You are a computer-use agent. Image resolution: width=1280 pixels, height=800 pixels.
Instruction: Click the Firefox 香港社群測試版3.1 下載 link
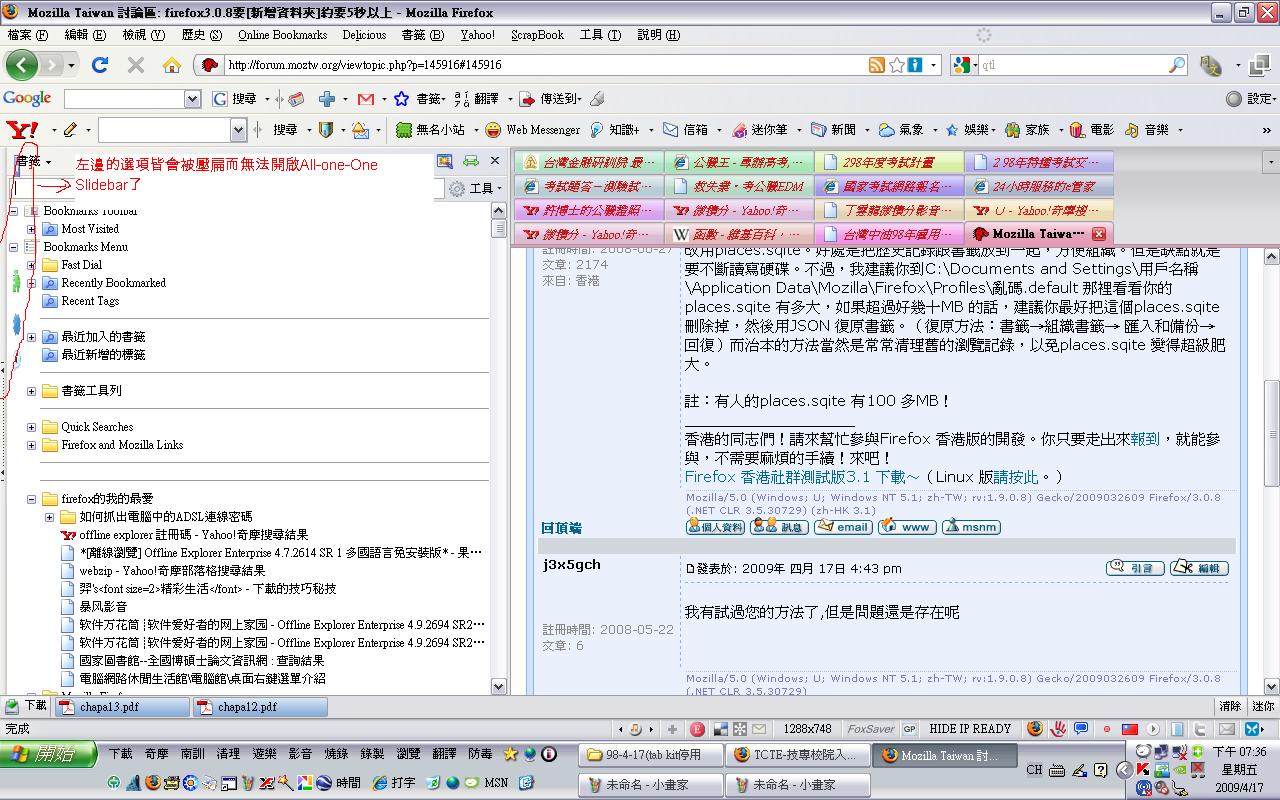pos(801,477)
